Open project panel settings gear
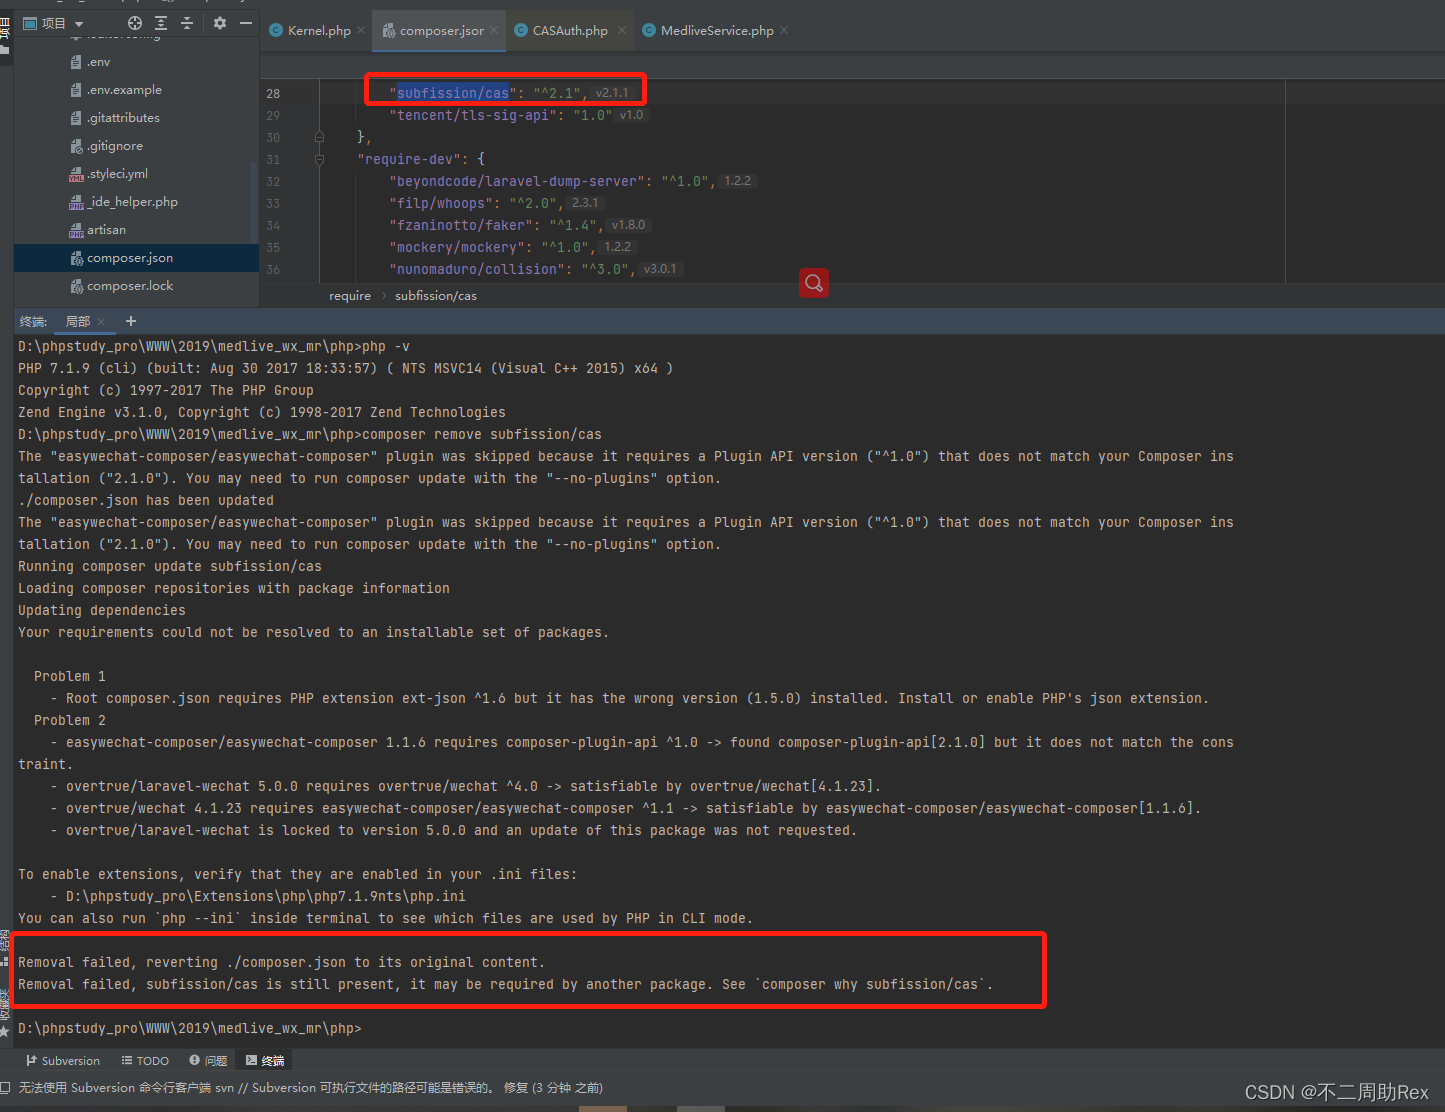The height and width of the screenshot is (1112, 1445). click(x=220, y=23)
